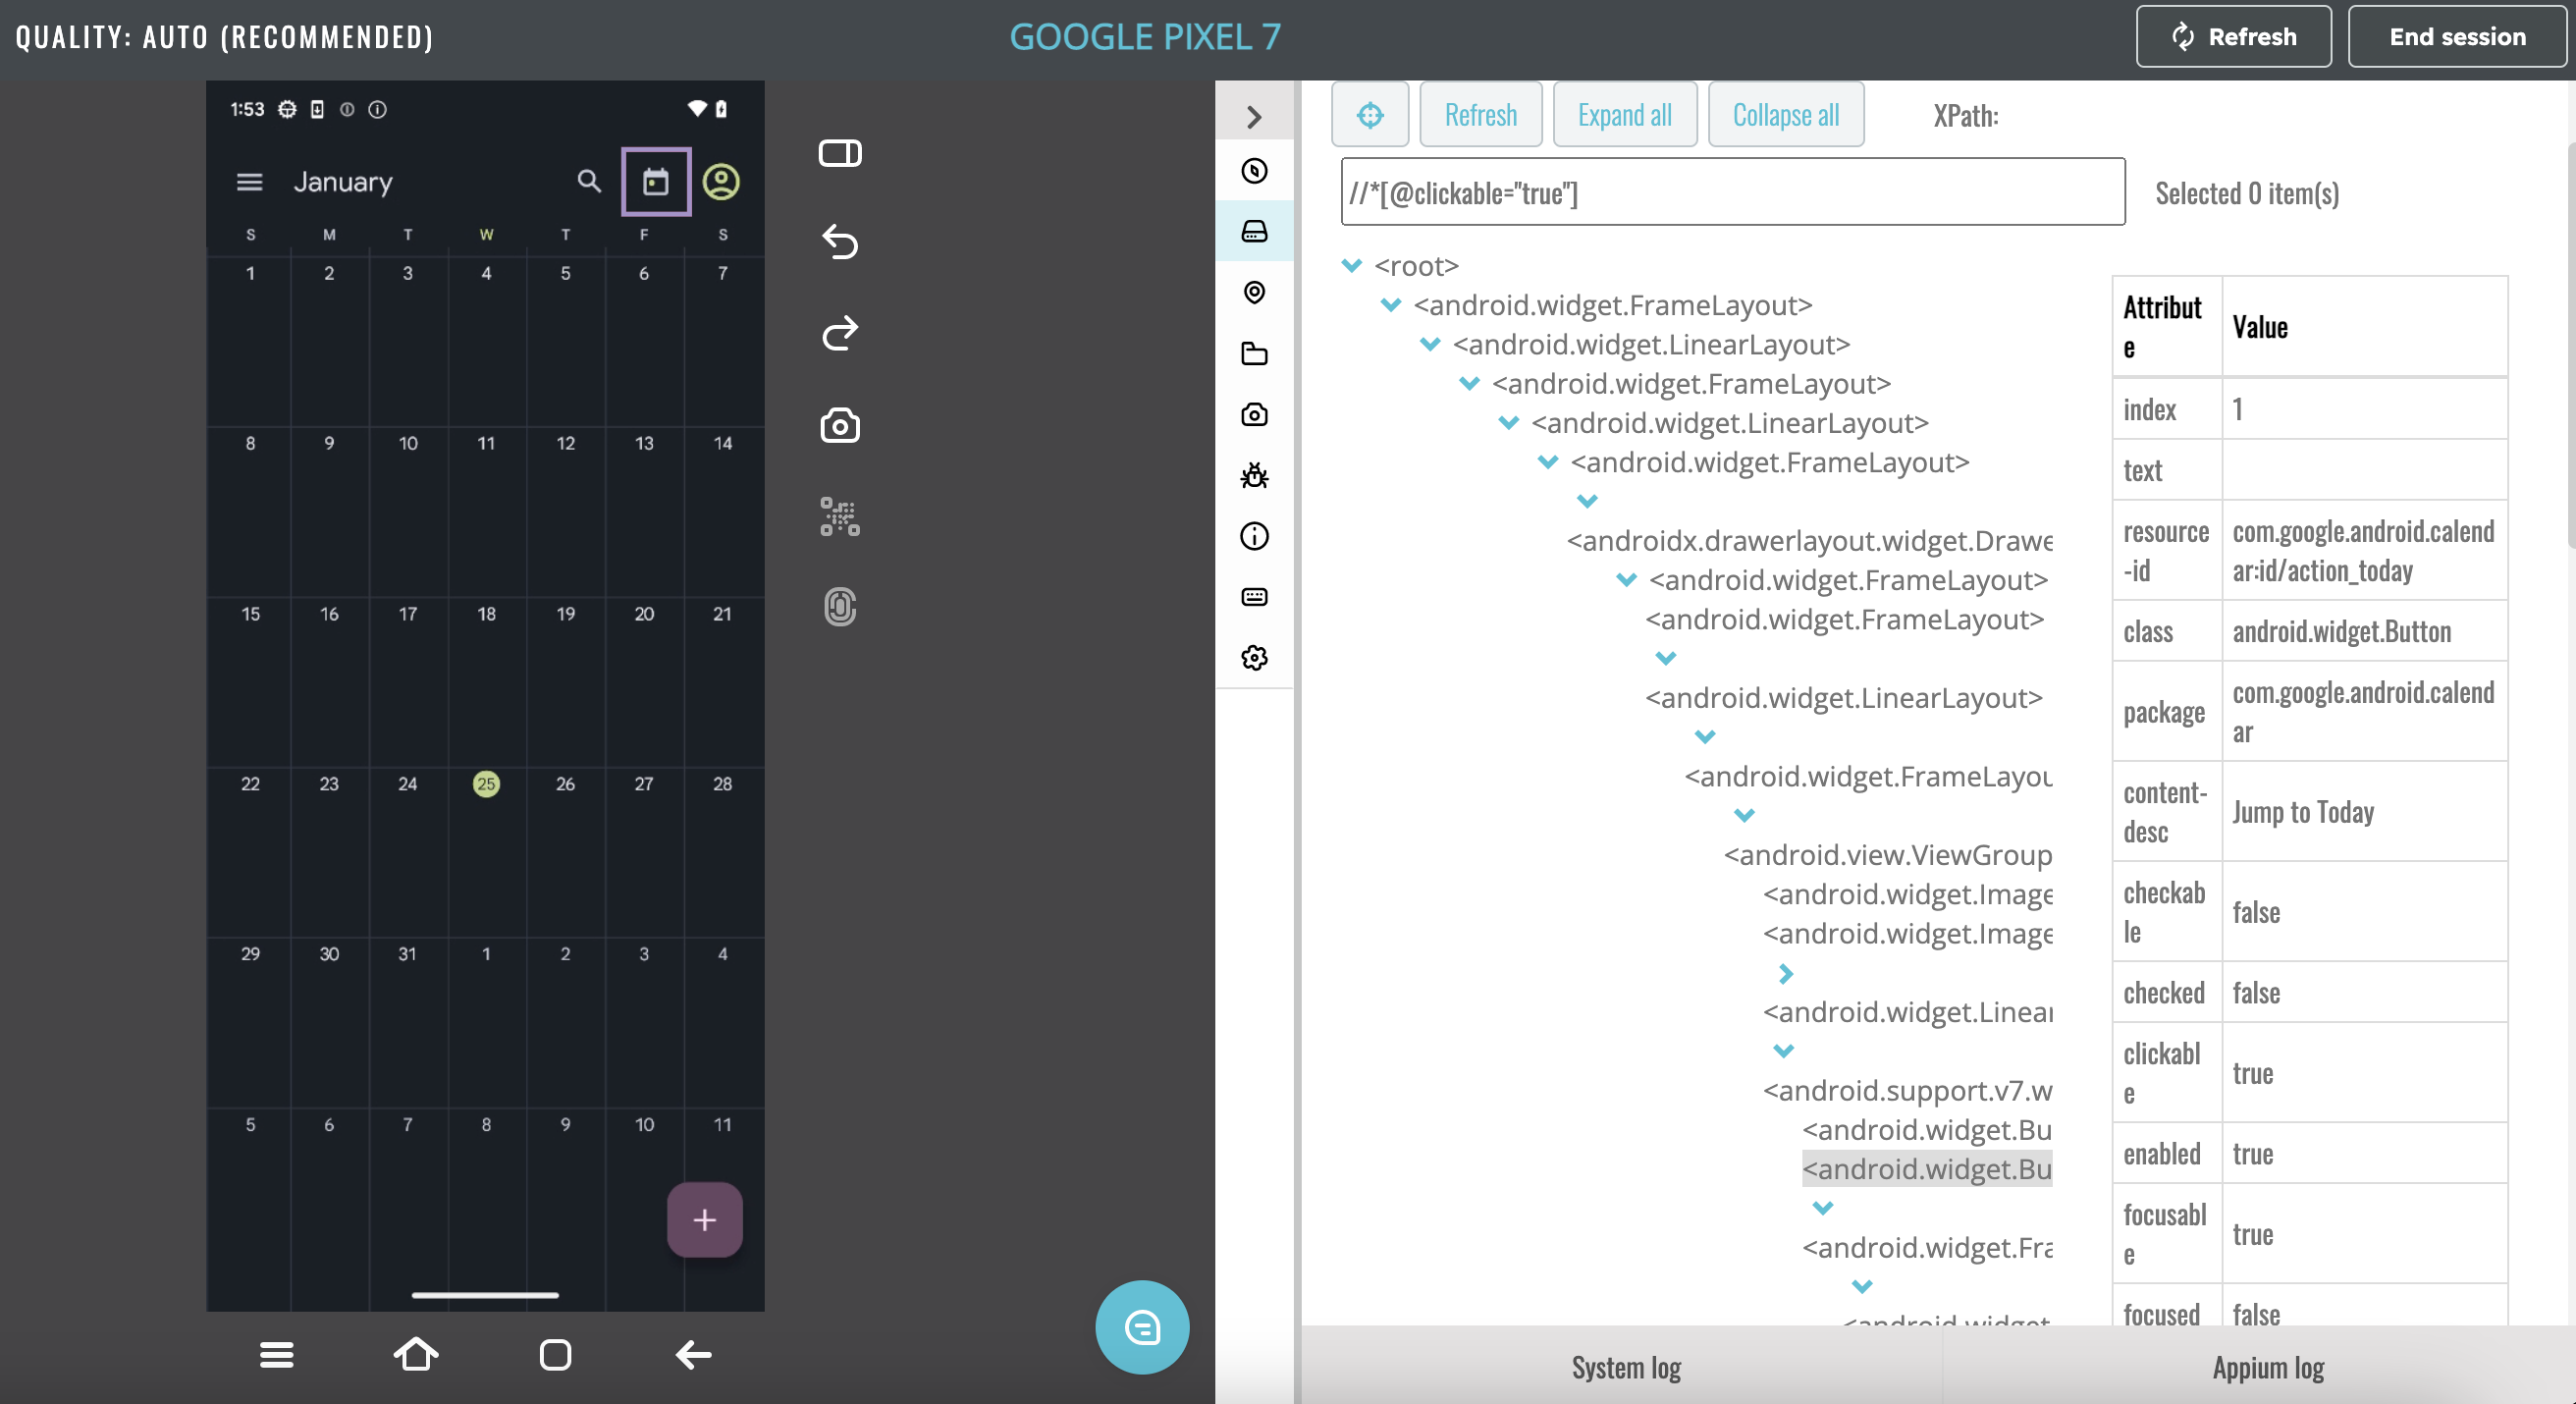The height and width of the screenshot is (1404, 2576).
Task: Tap the January month title
Action: click(x=343, y=182)
